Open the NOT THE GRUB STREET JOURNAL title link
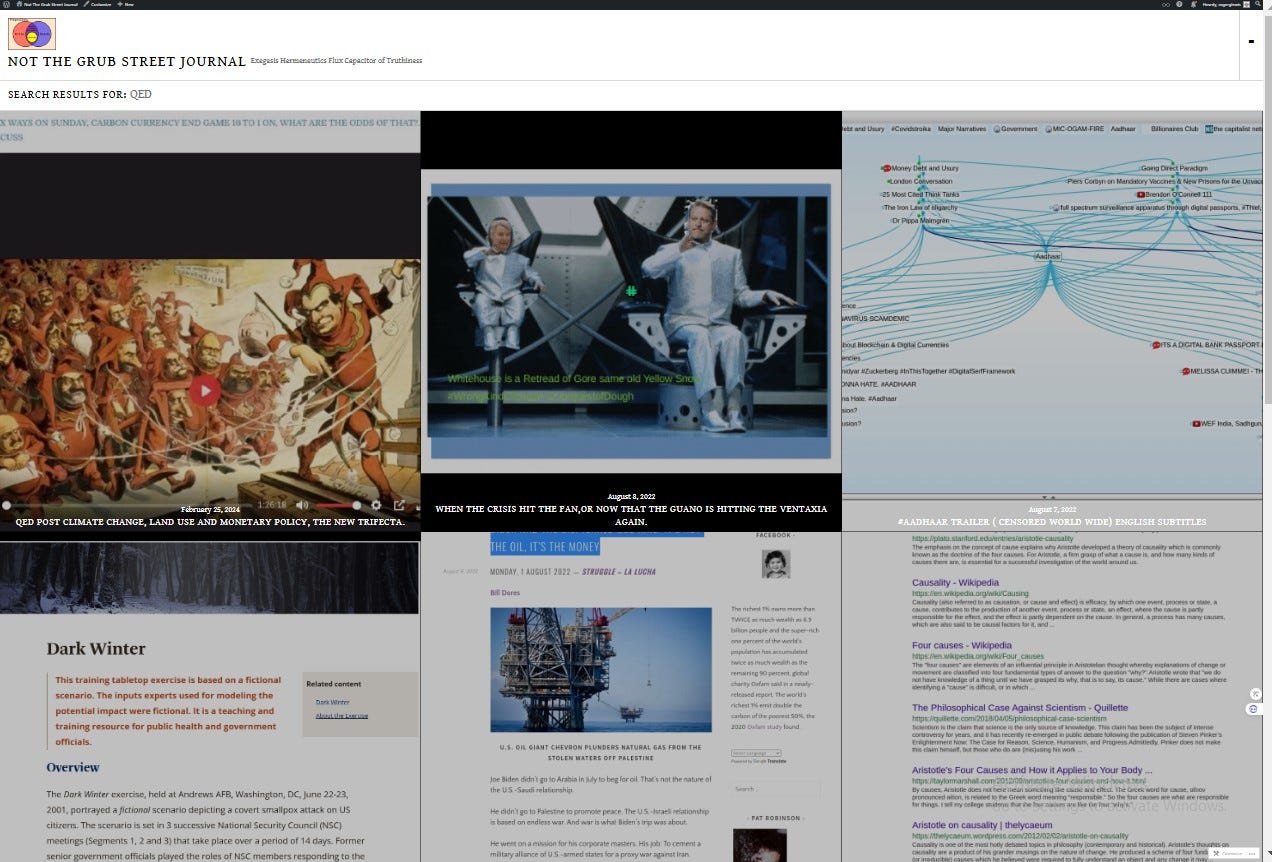 [127, 62]
